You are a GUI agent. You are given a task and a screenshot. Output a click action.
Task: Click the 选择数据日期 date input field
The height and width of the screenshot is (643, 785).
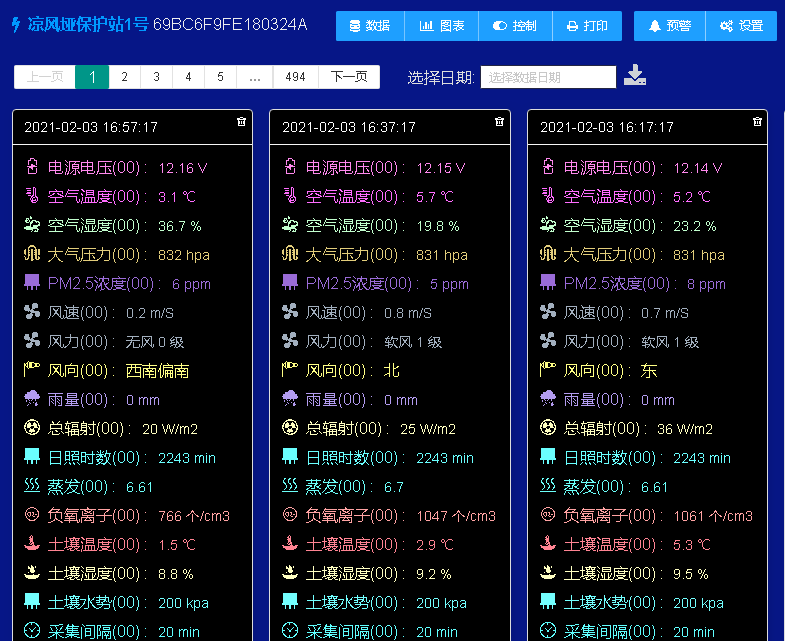tap(548, 77)
